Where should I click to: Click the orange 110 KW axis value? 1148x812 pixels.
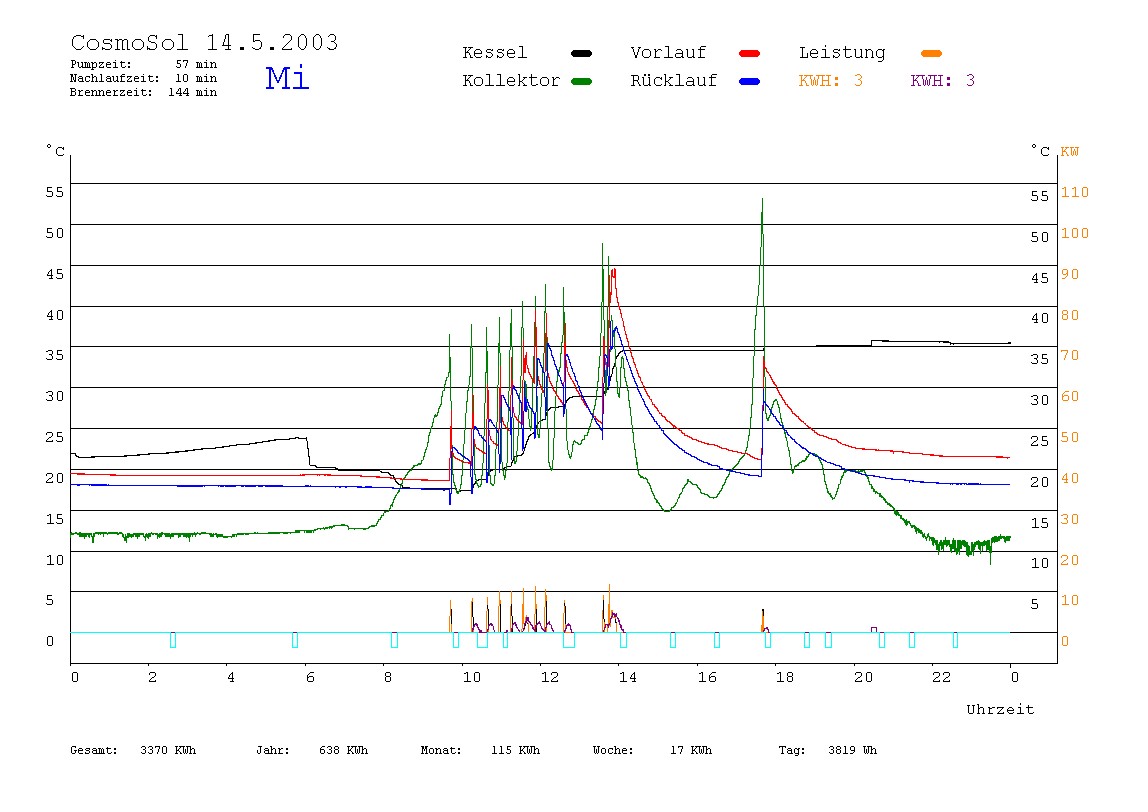[x=1075, y=192]
